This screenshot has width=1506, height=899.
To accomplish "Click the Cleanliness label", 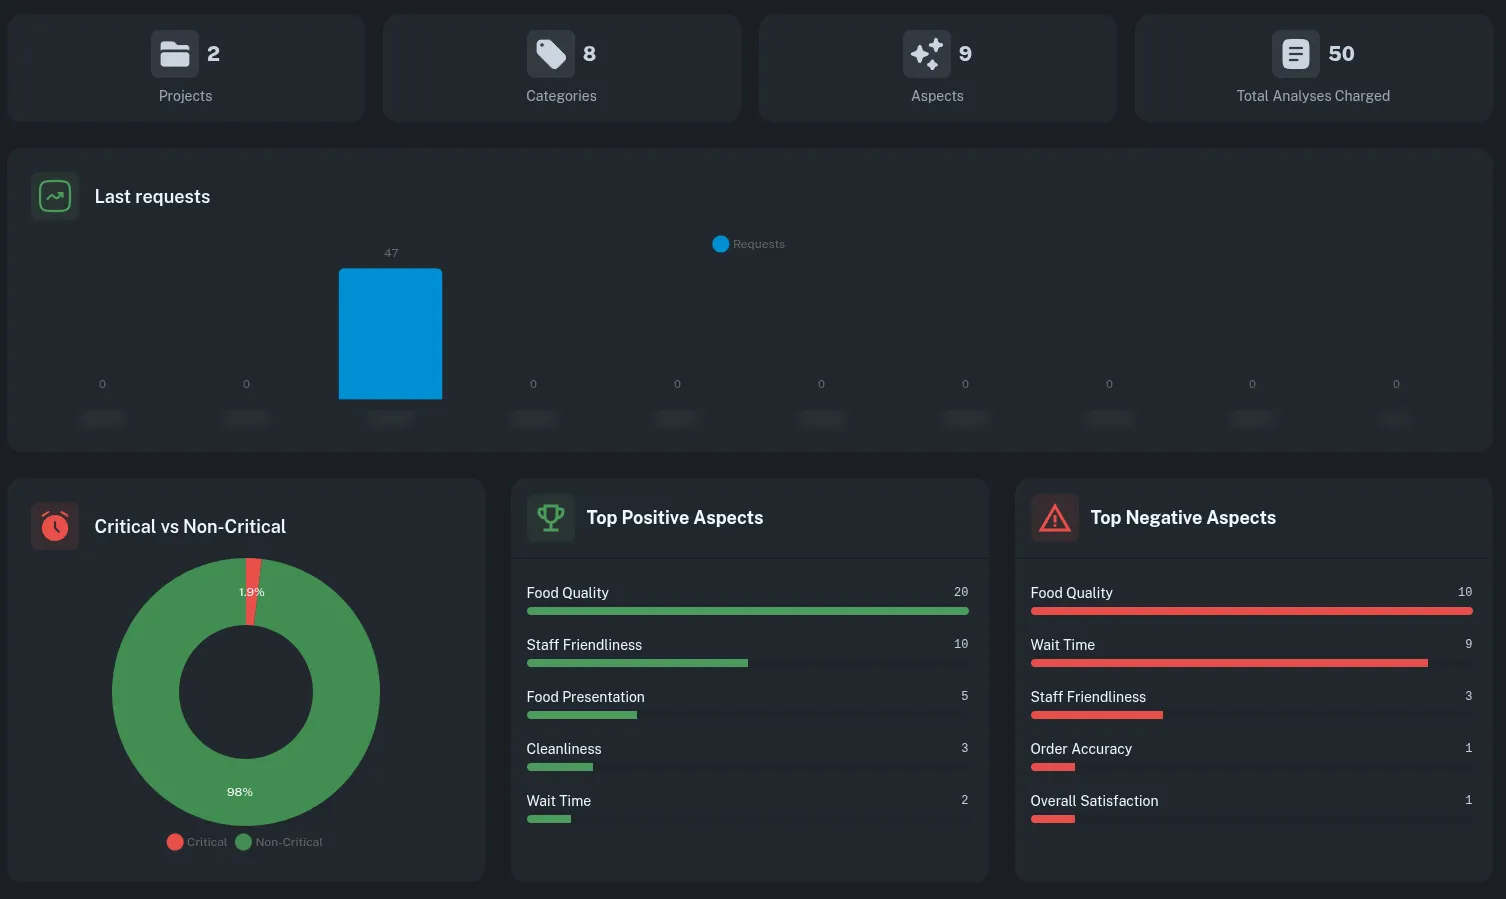I will coord(564,749).
